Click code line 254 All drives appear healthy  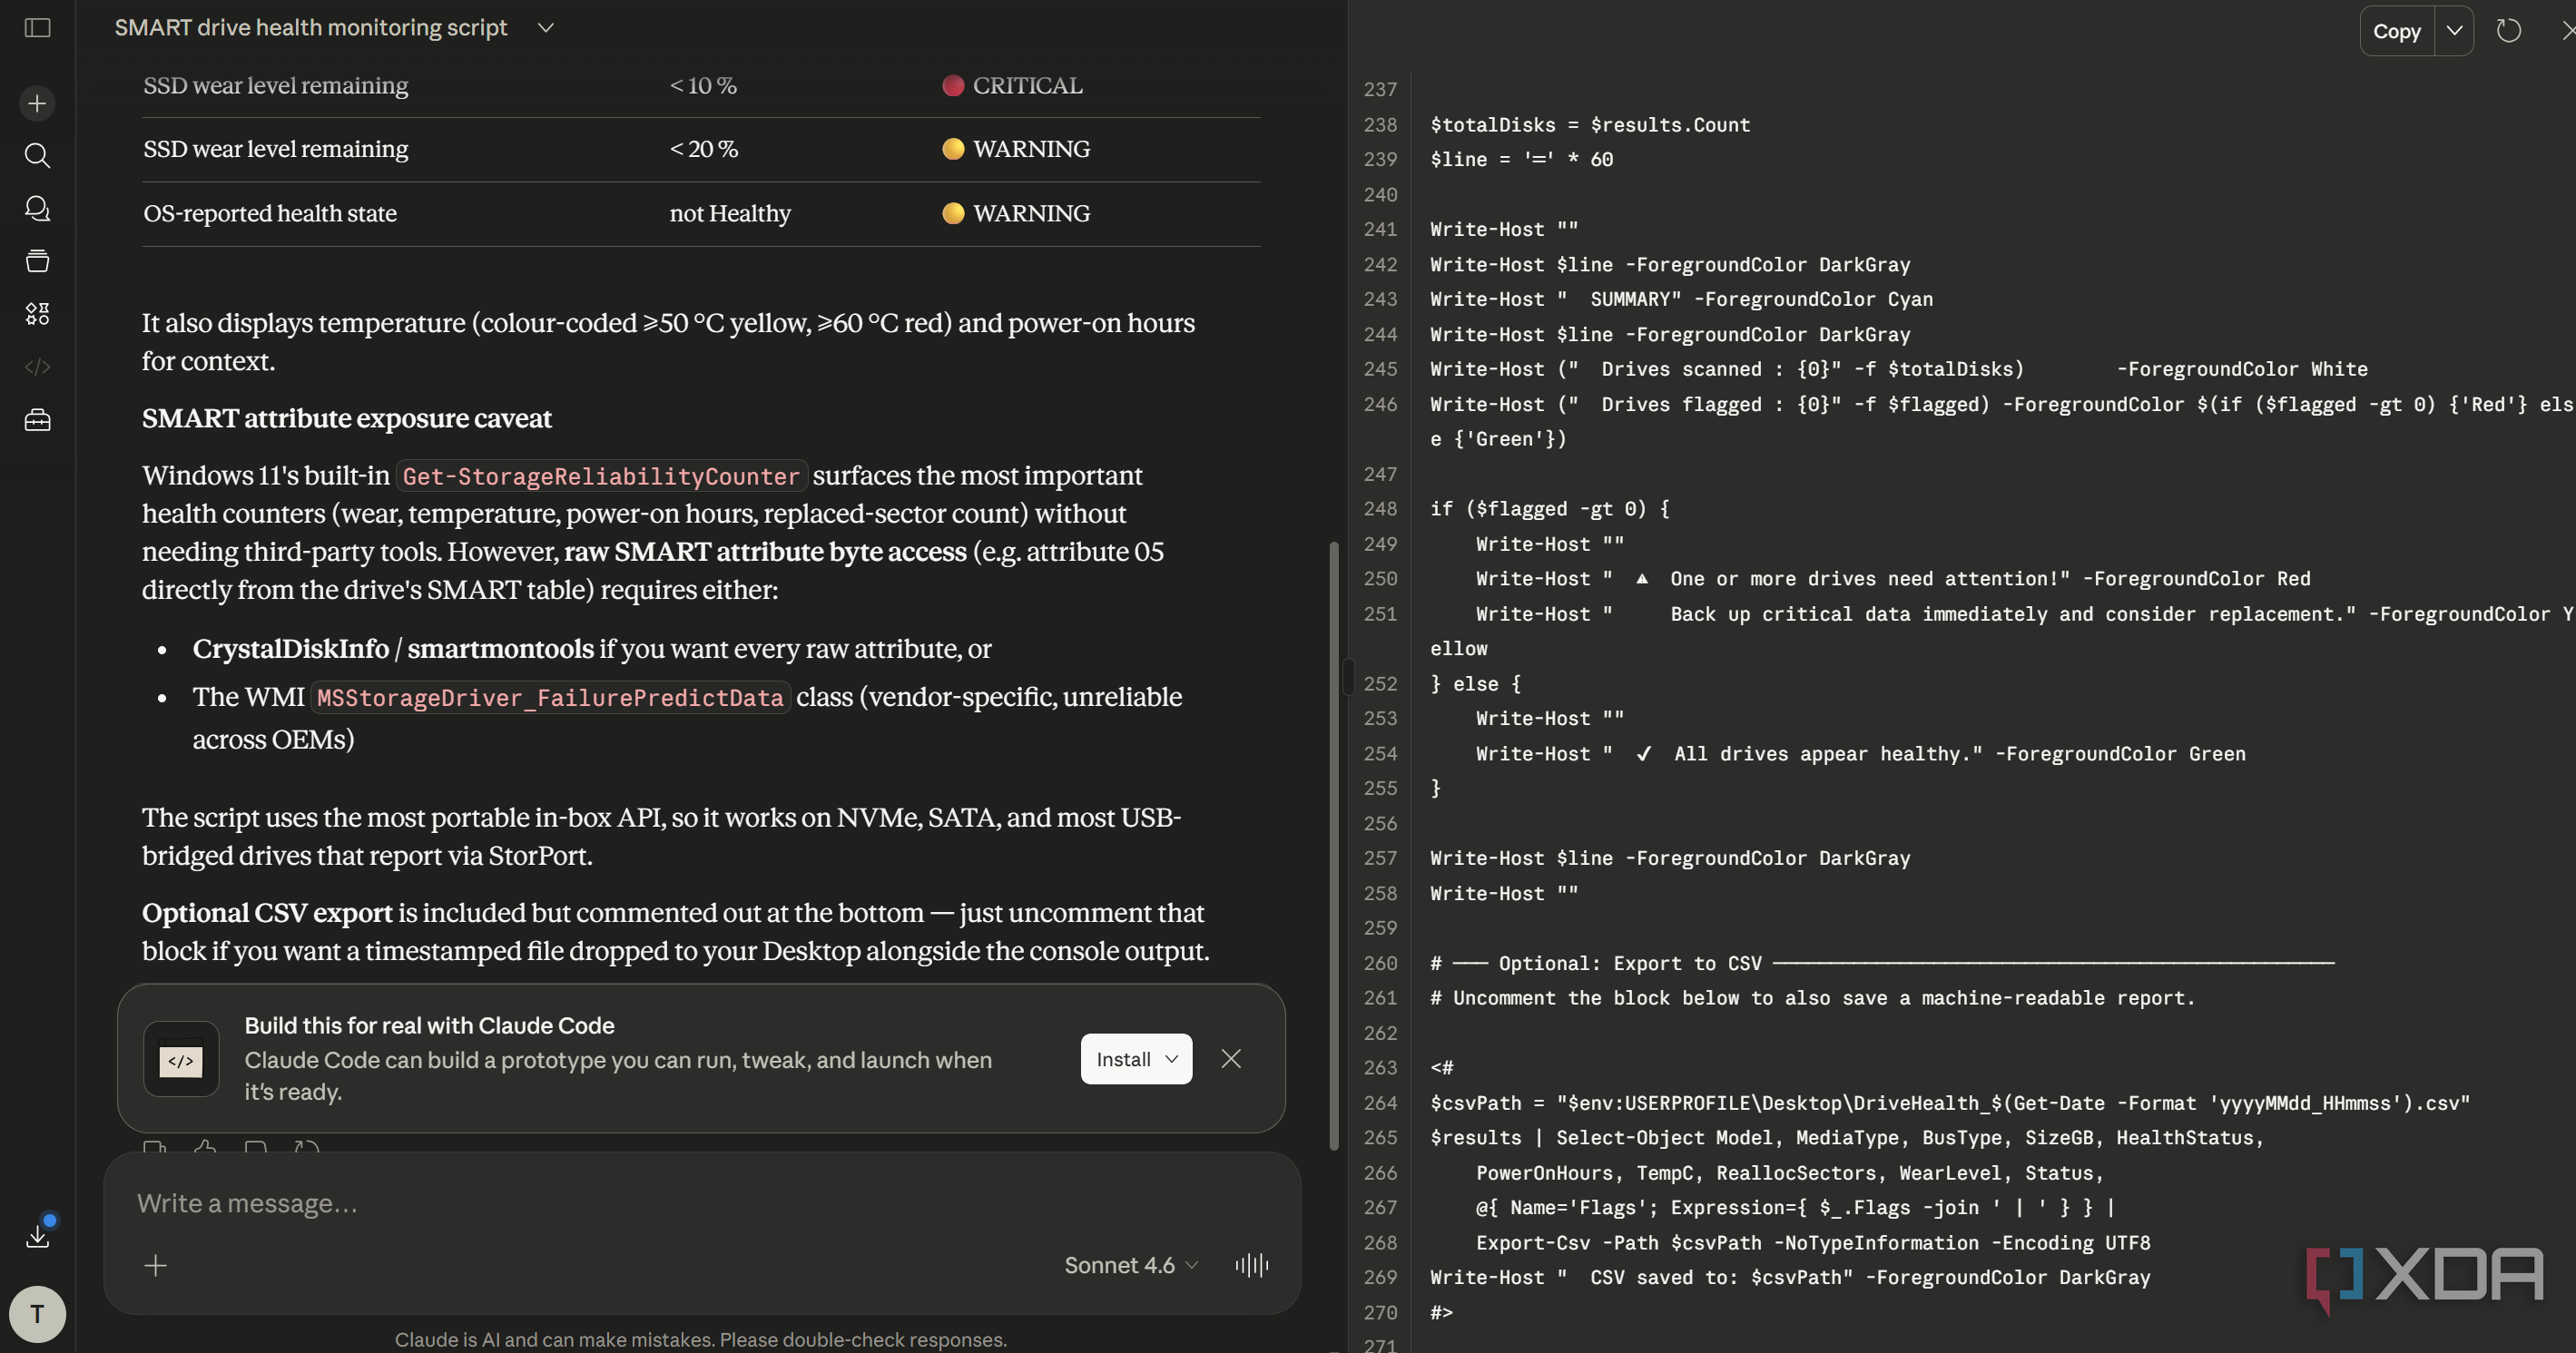(x=1860, y=754)
